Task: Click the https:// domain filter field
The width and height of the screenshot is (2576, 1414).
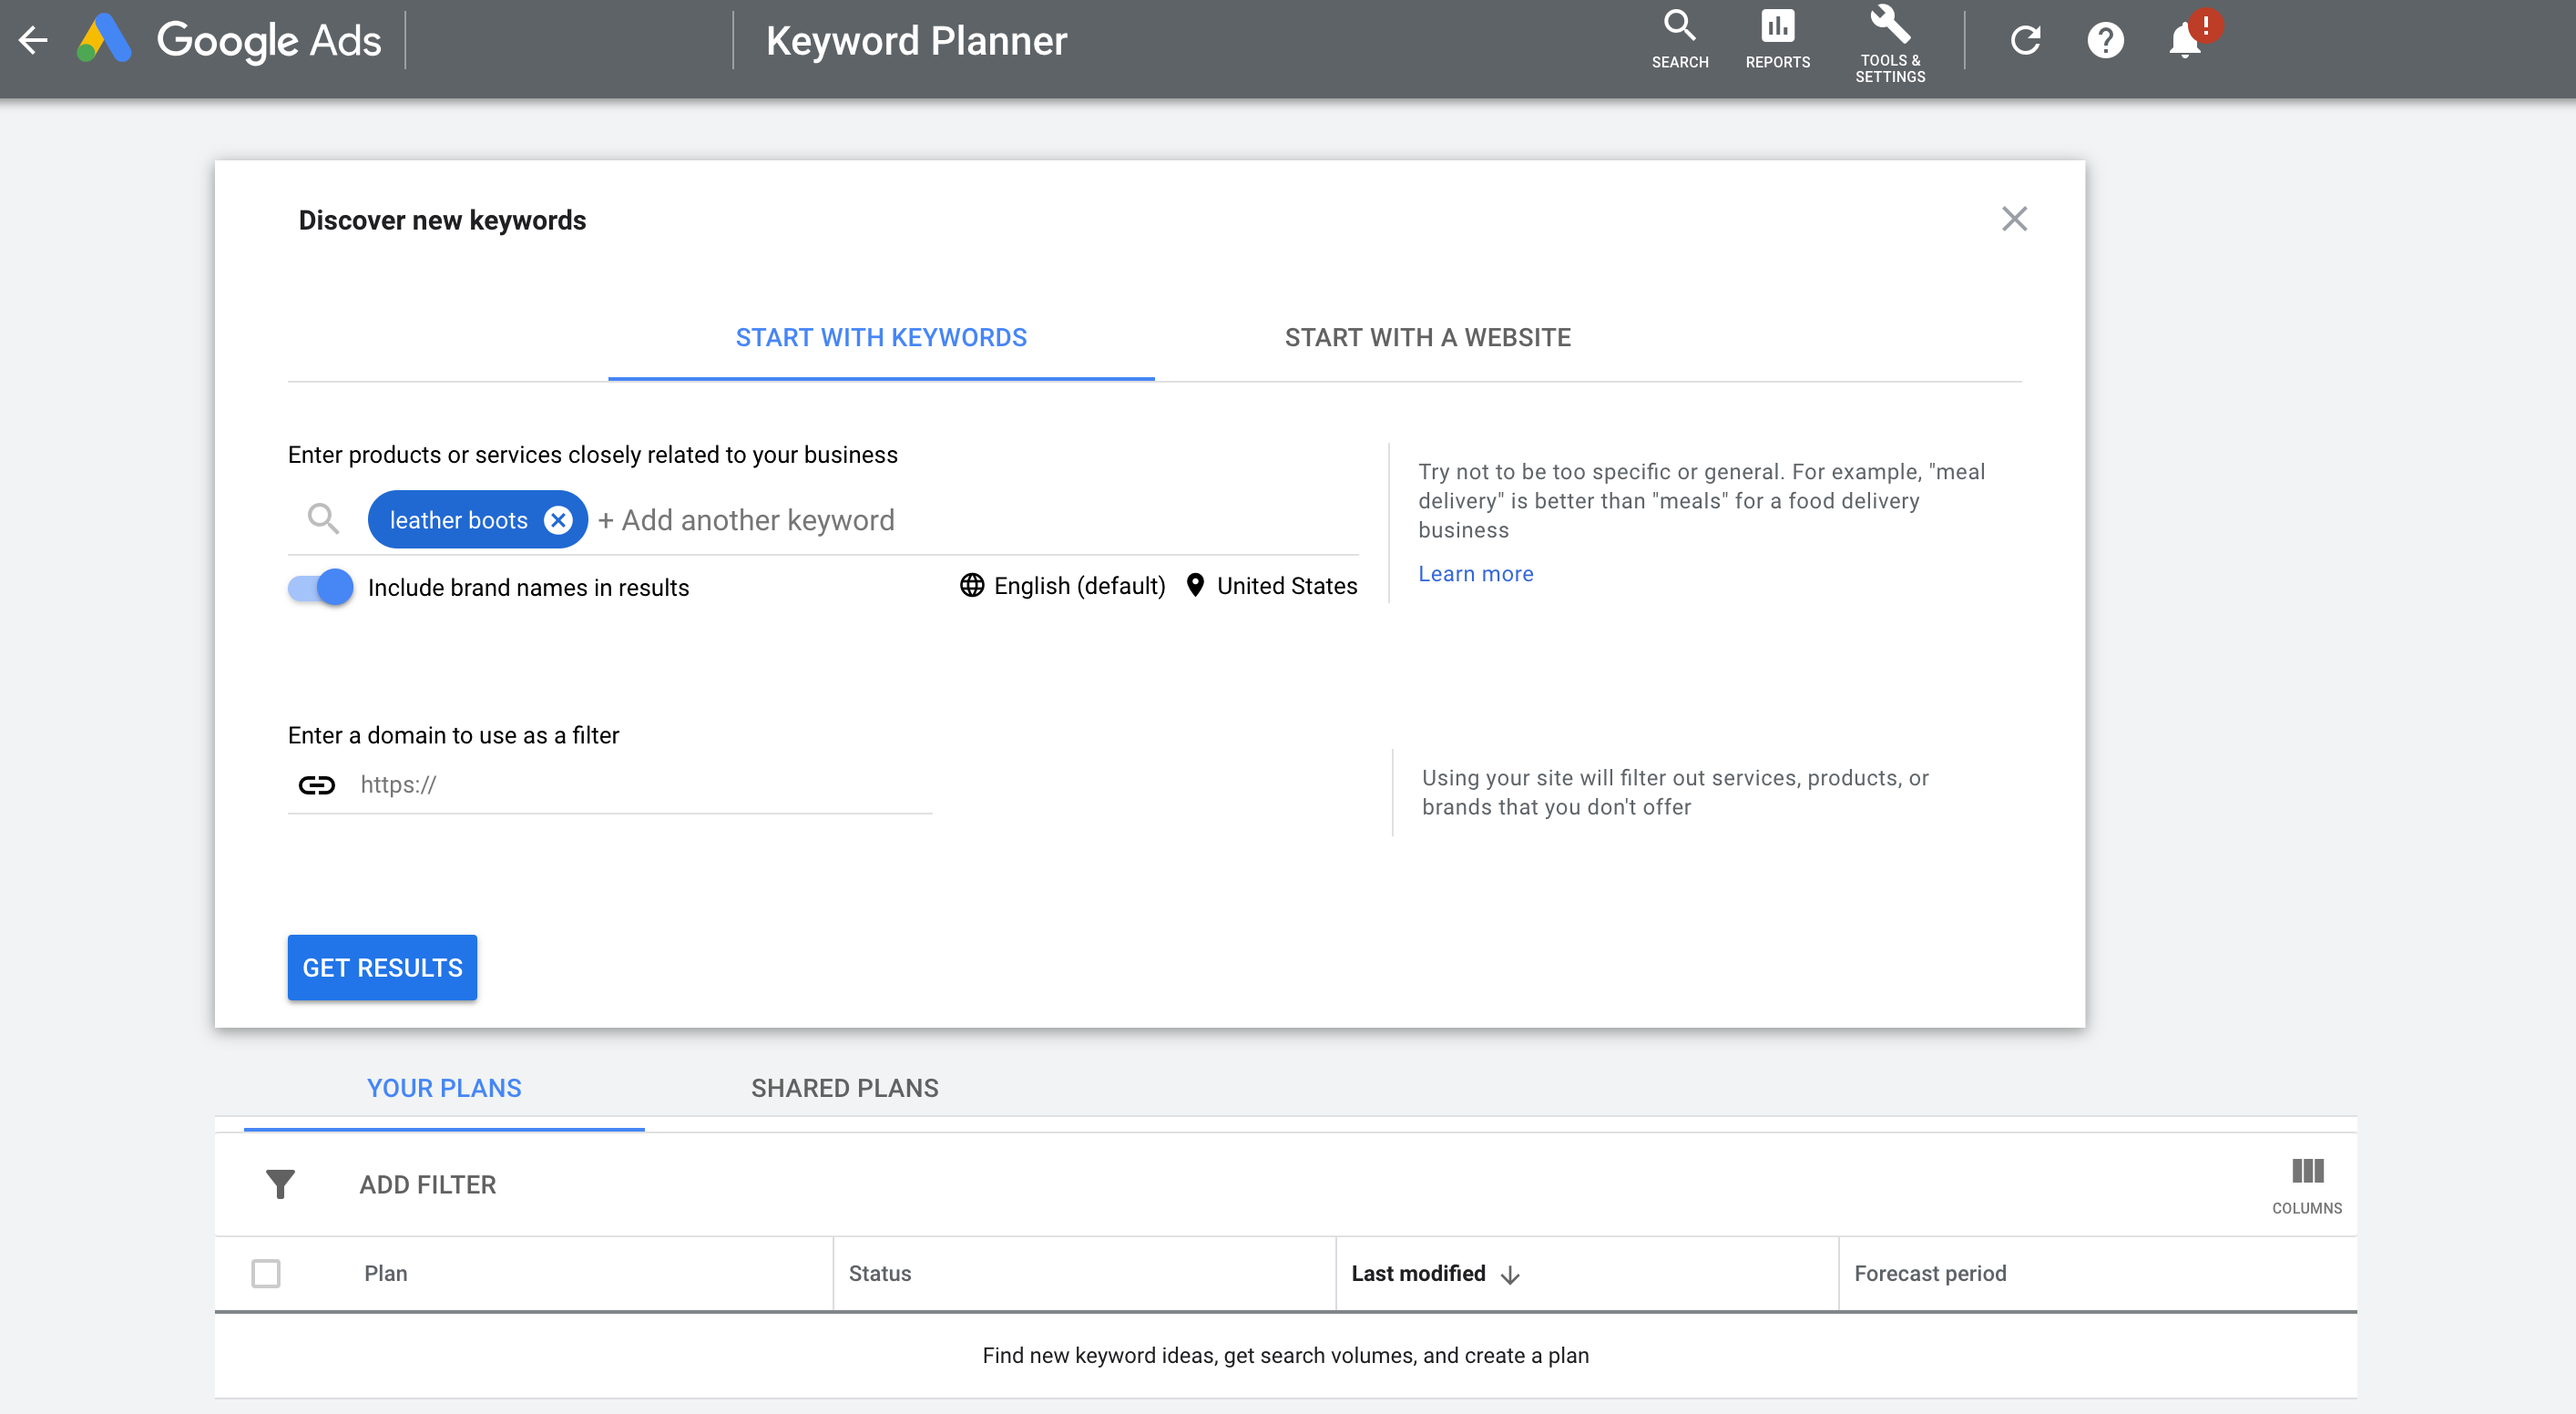Action: pyautogui.click(x=640, y=785)
